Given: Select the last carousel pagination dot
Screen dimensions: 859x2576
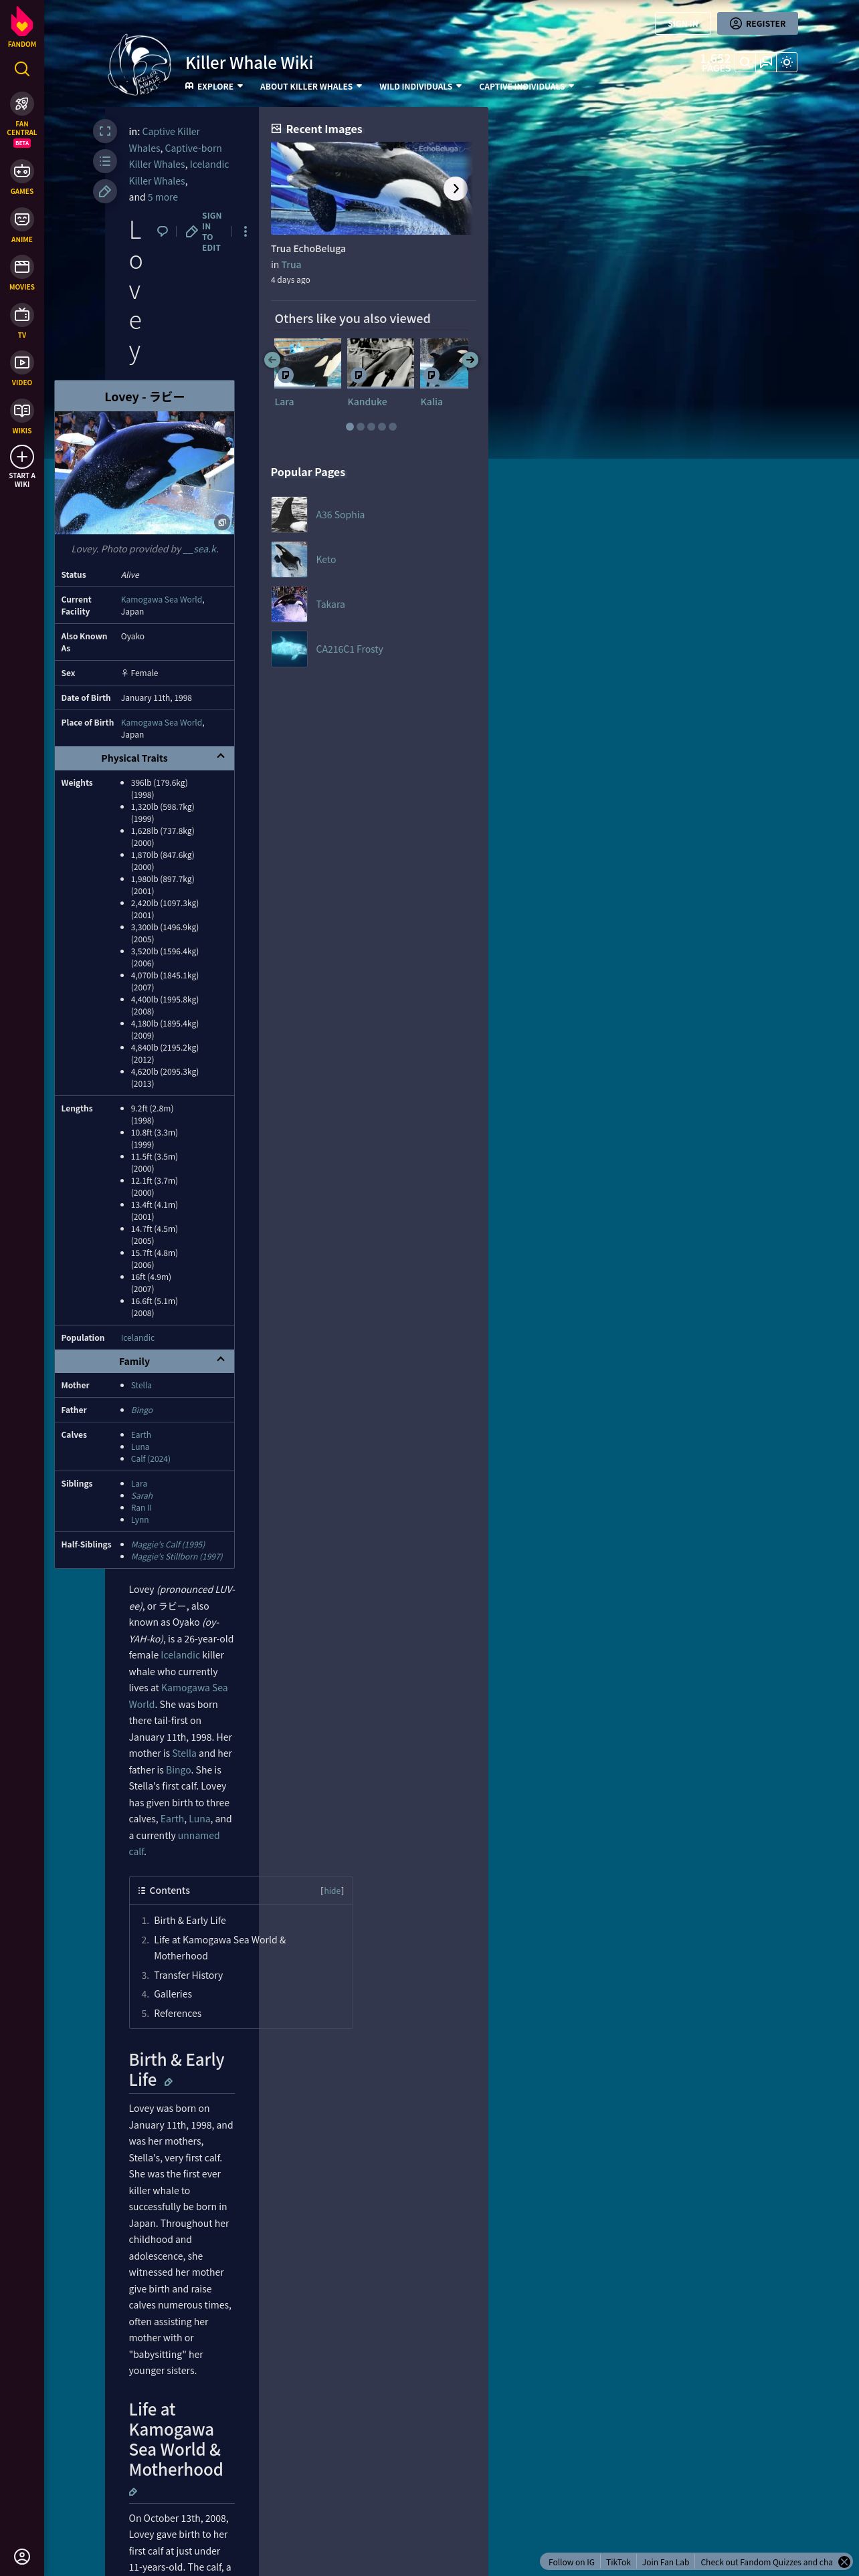Looking at the screenshot, I should (393, 427).
